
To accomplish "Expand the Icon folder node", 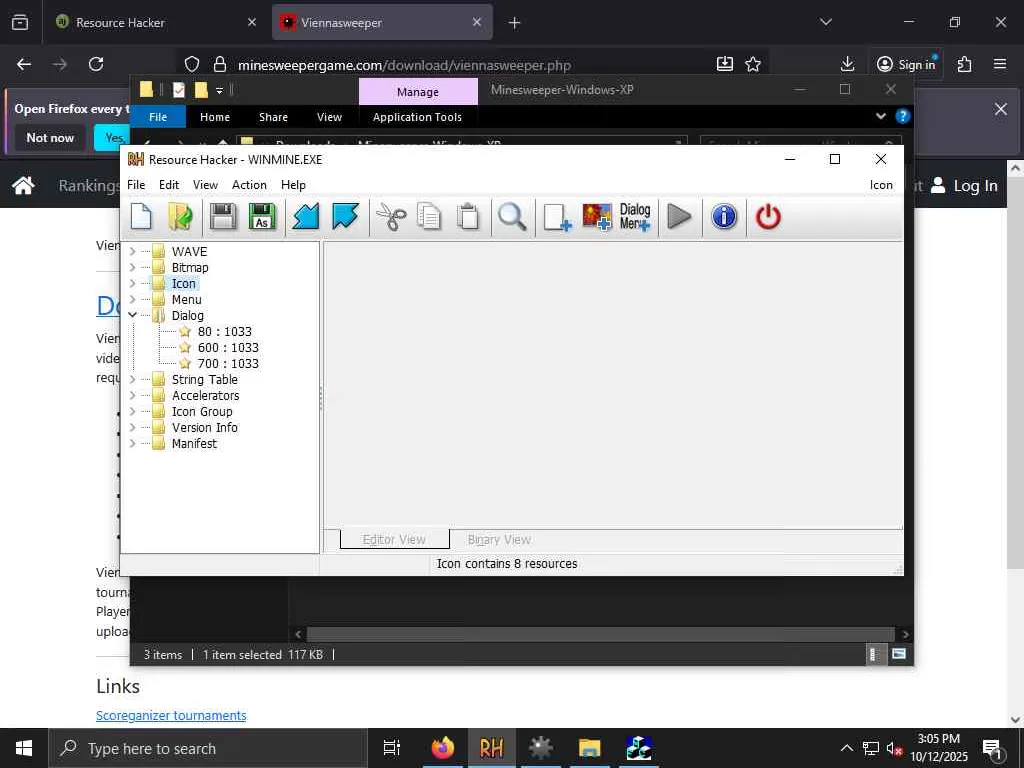I will pyautogui.click(x=133, y=283).
